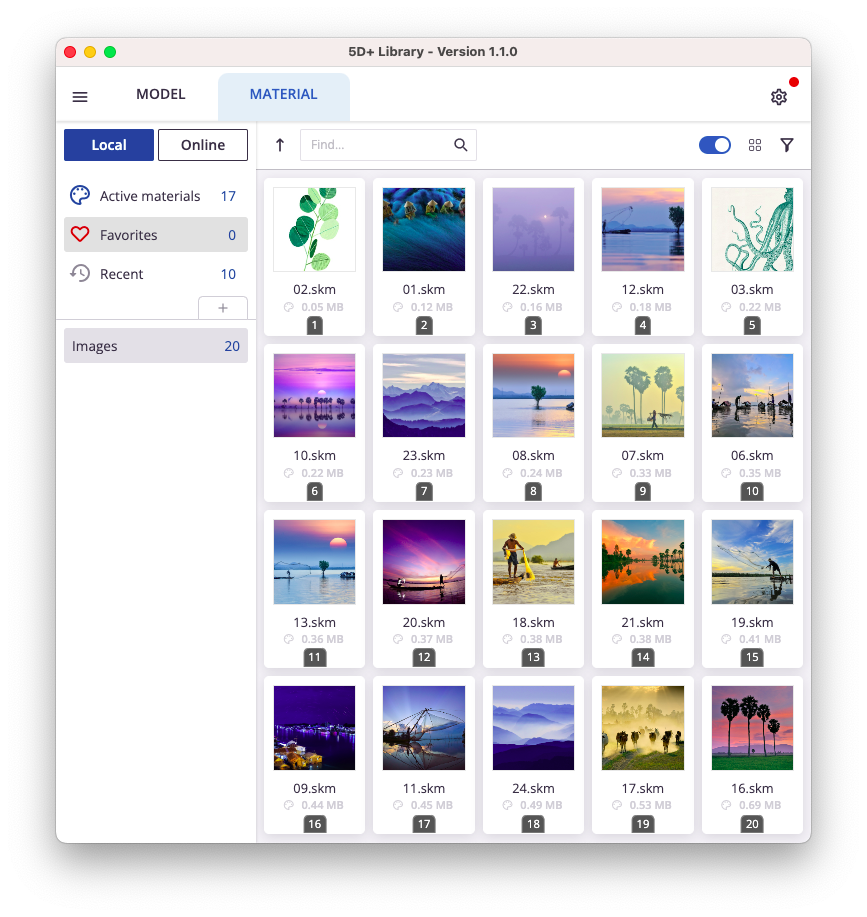
Task: Open the filter funnel icon
Action: [x=787, y=145]
